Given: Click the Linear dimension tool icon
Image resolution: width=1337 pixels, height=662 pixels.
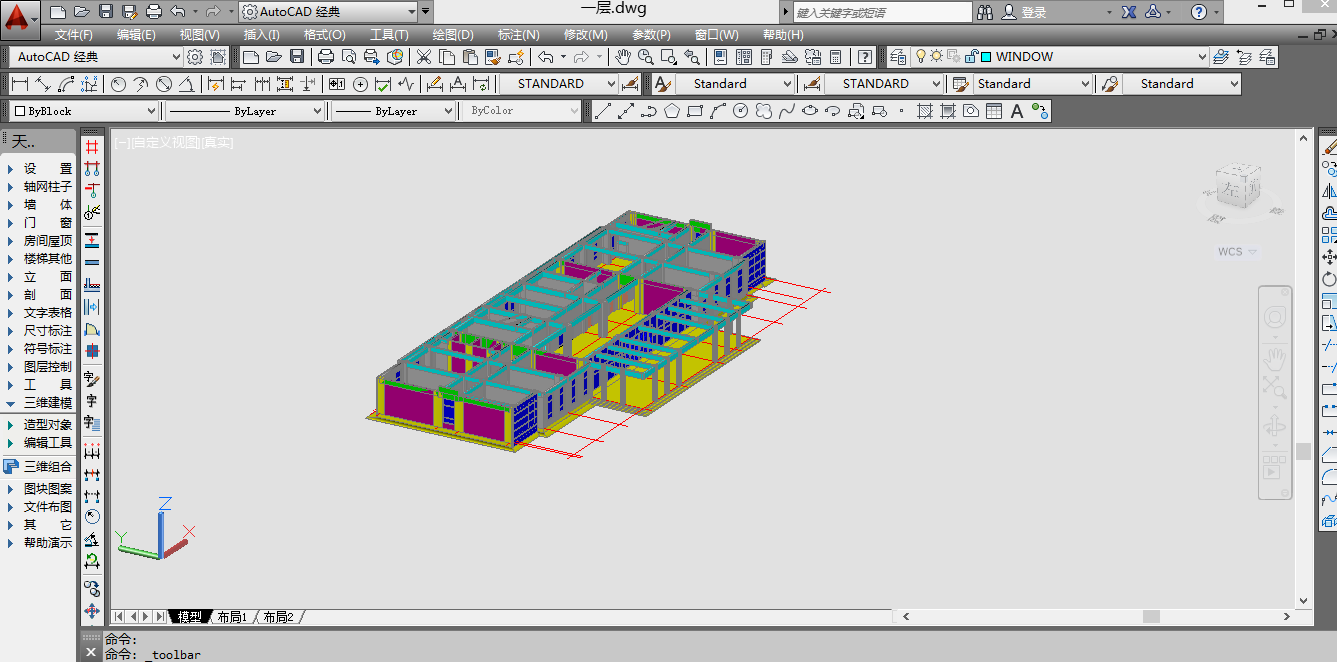Looking at the screenshot, I should [x=20, y=84].
